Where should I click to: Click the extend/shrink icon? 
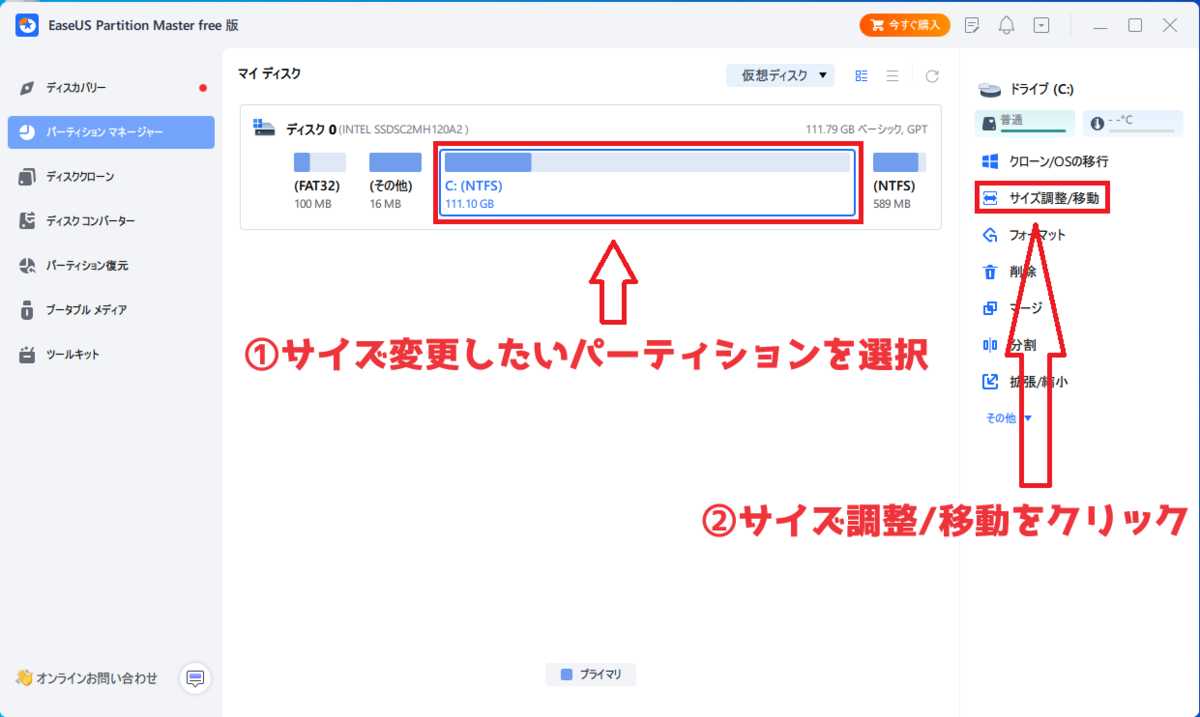990,381
